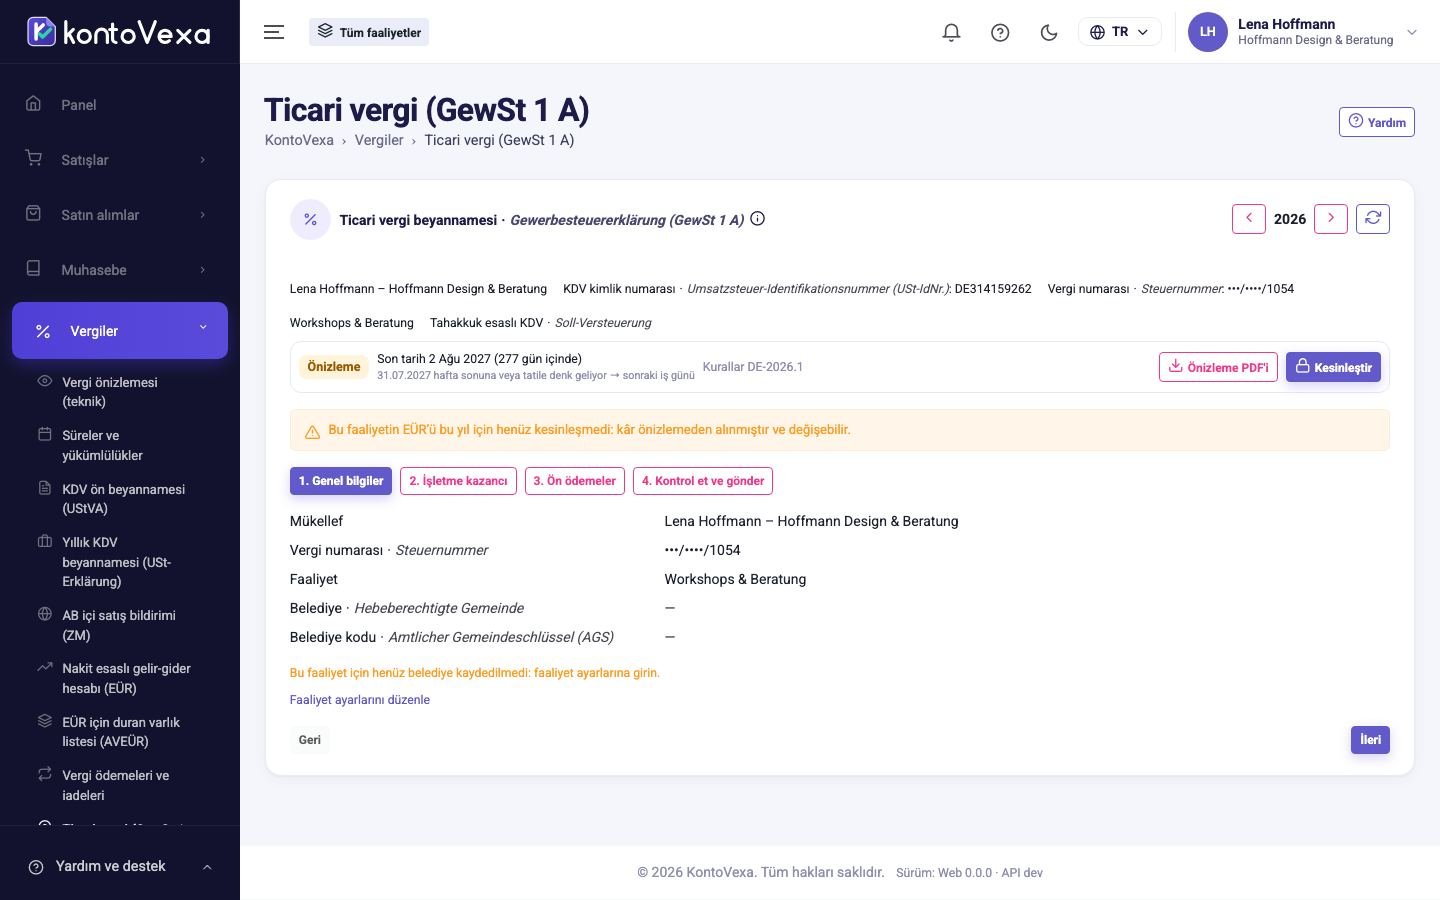Click Vergiler breadcrumb link
This screenshot has width=1440, height=900.
click(x=379, y=140)
